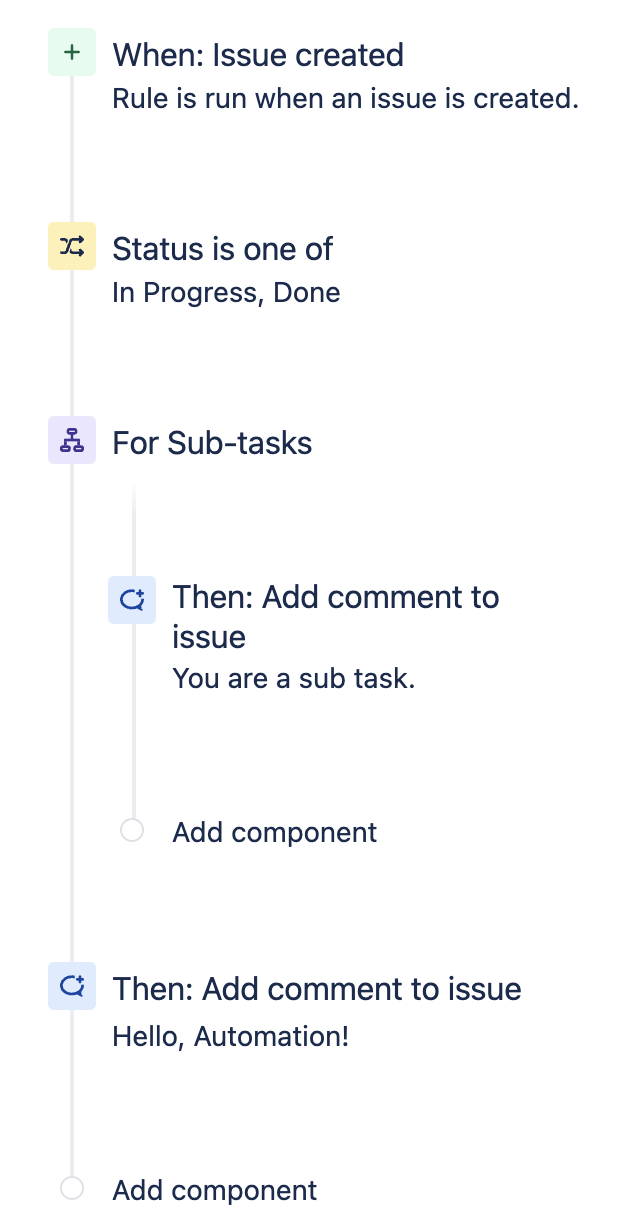Click the nested comment action icon
Image resolution: width=622 pixels, height=1218 pixels.
pyautogui.click(x=132, y=600)
